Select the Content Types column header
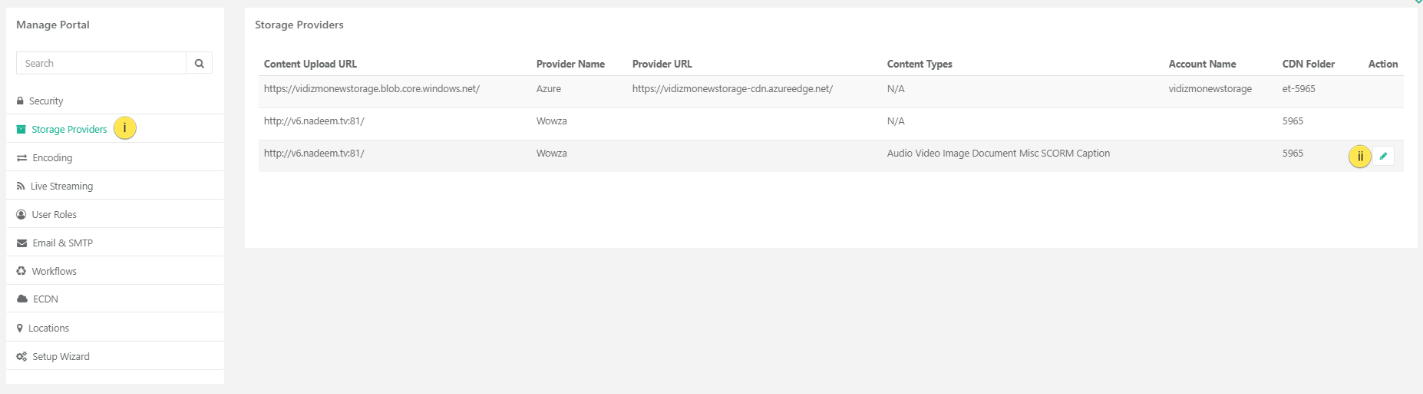This screenshot has height=394, width=1423. 919,64
